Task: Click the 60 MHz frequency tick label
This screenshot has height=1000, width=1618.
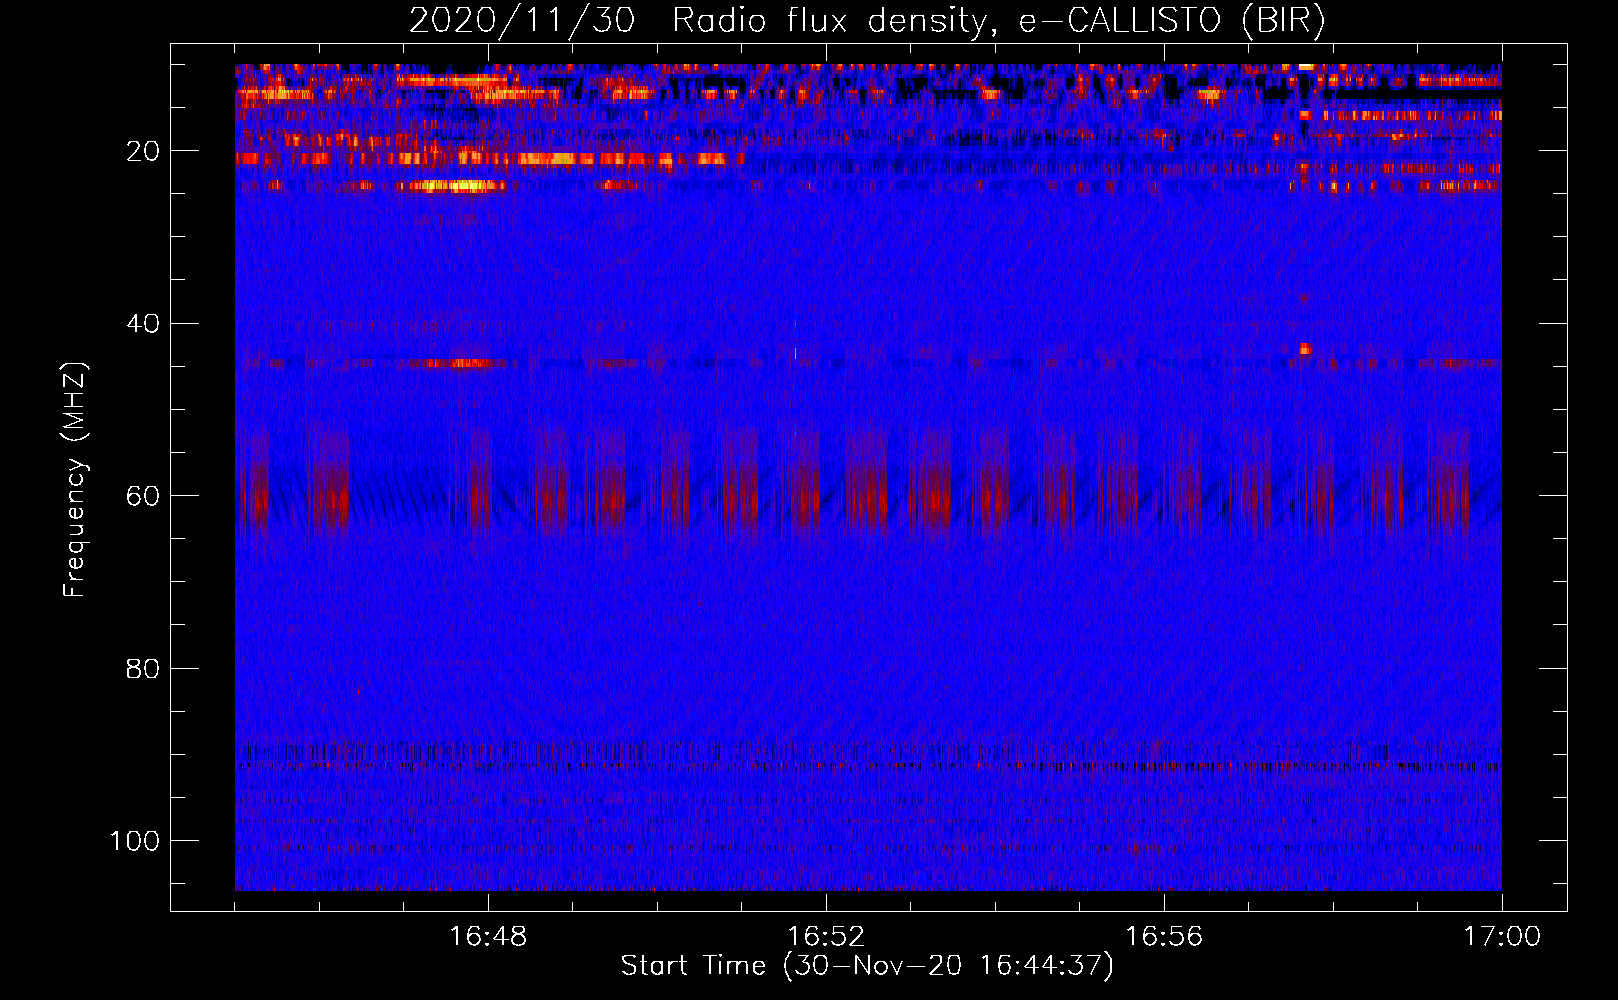Action: (x=143, y=496)
